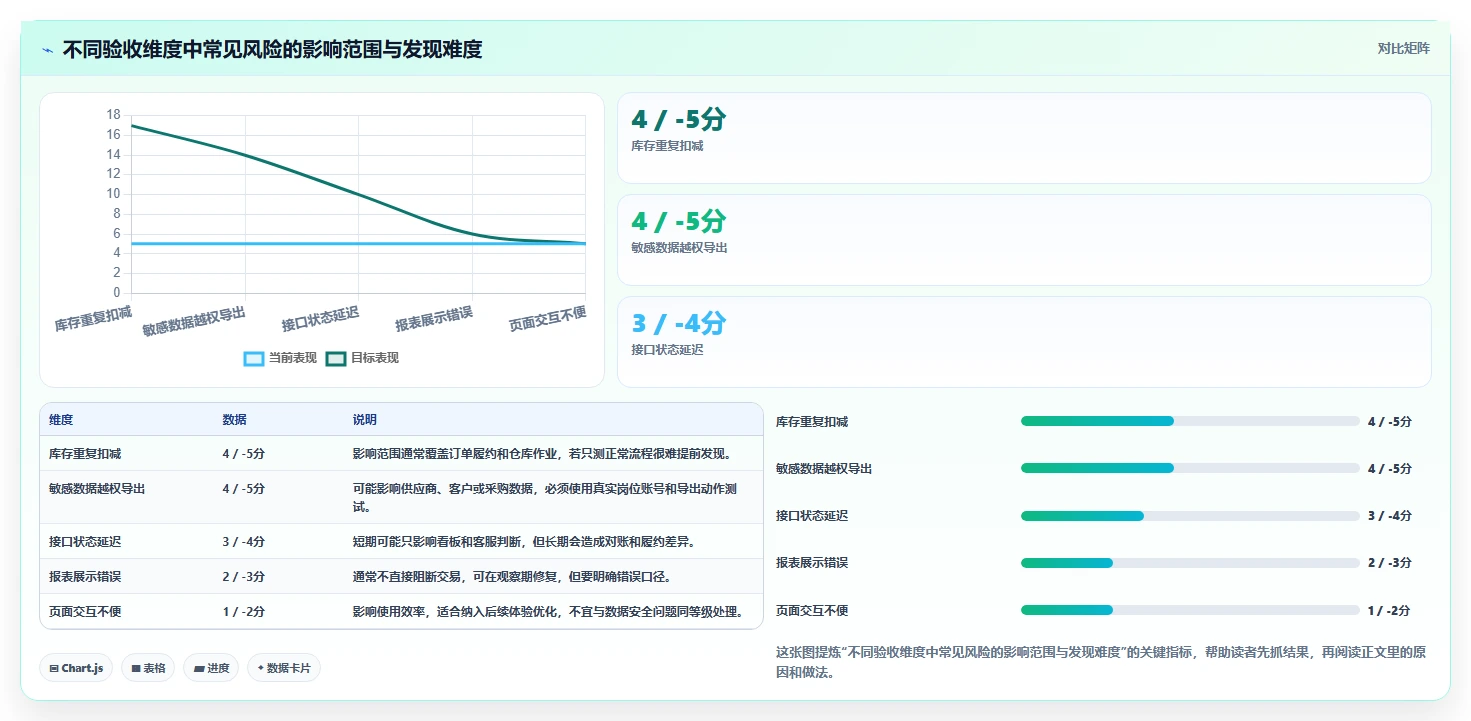Open the 库存重复扣减 data card
The height and width of the screenshot is (721, 1471).
(1024, 138)
